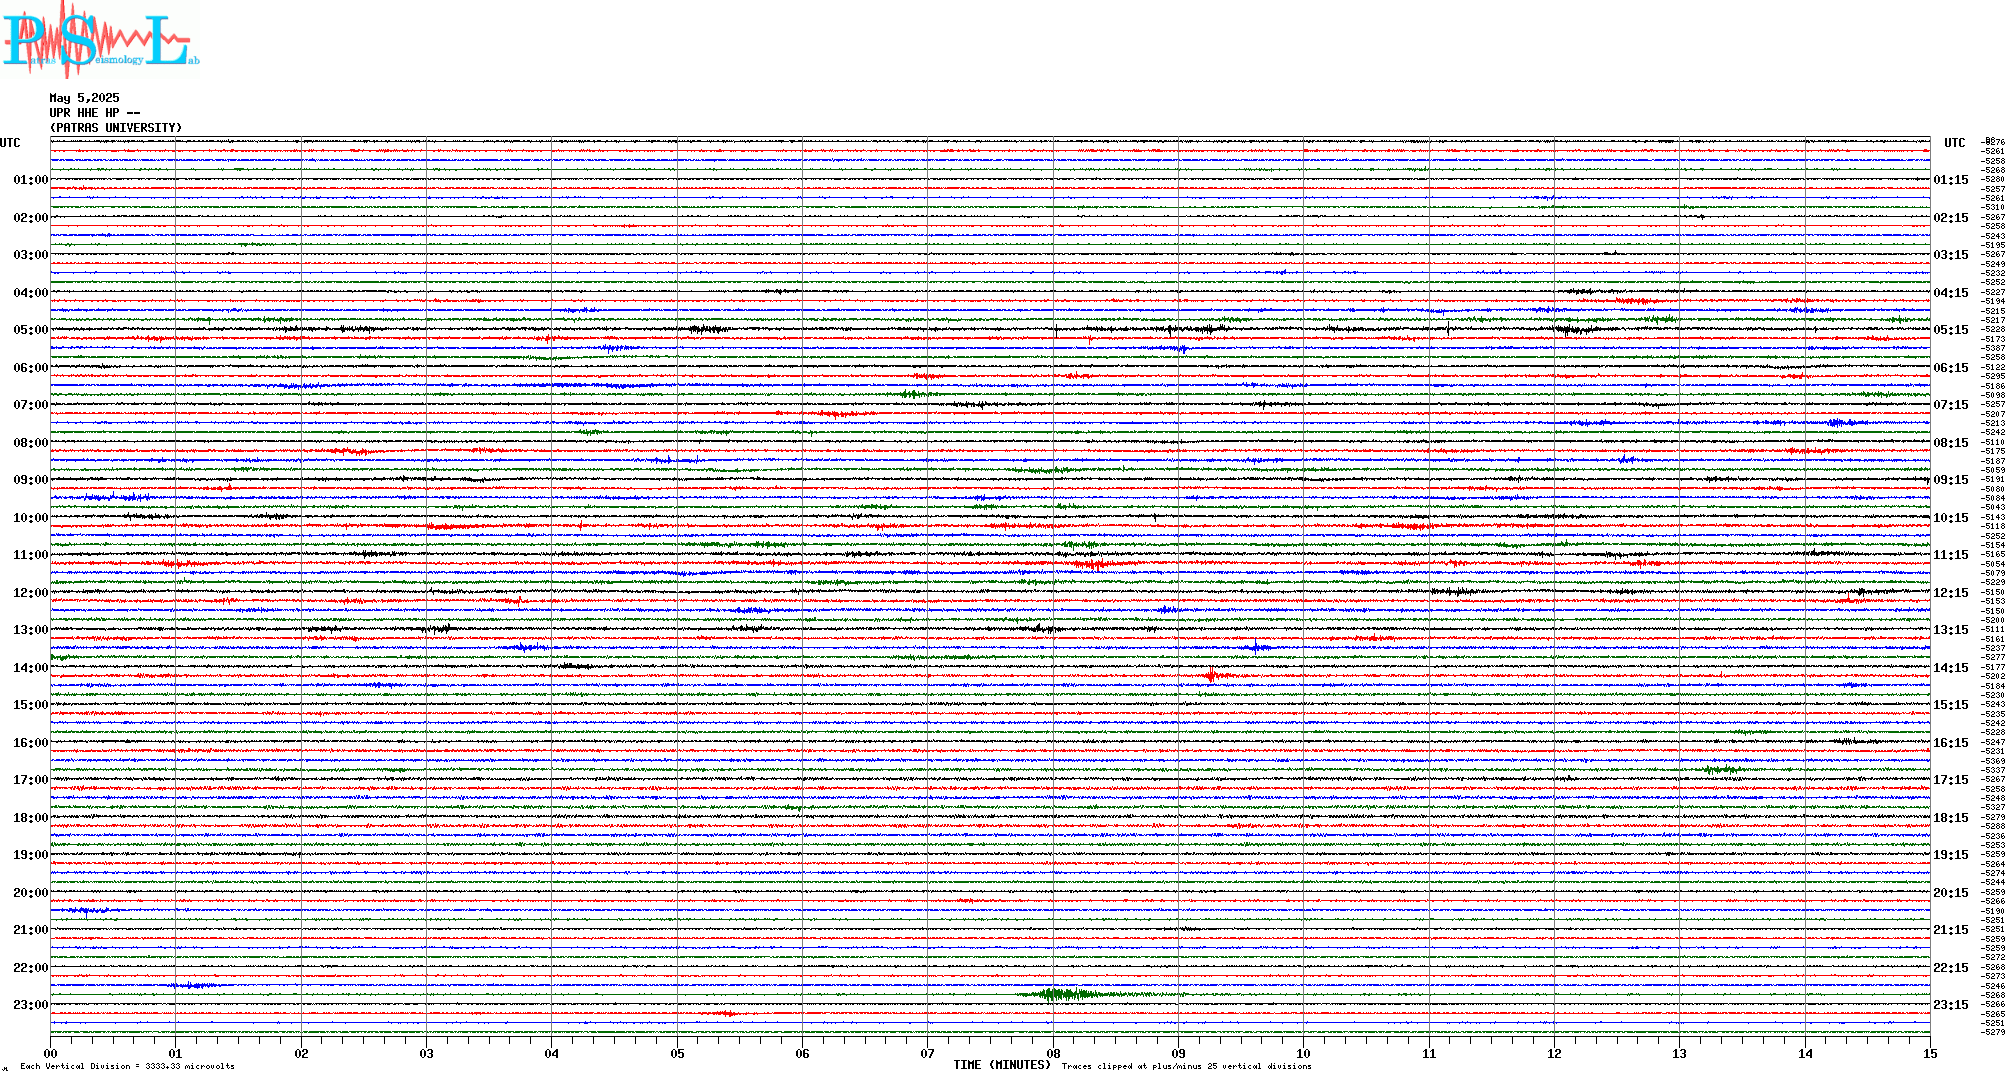Click the 03:00 hour label
2010x1080 pixels.
(x=31, y=255)
